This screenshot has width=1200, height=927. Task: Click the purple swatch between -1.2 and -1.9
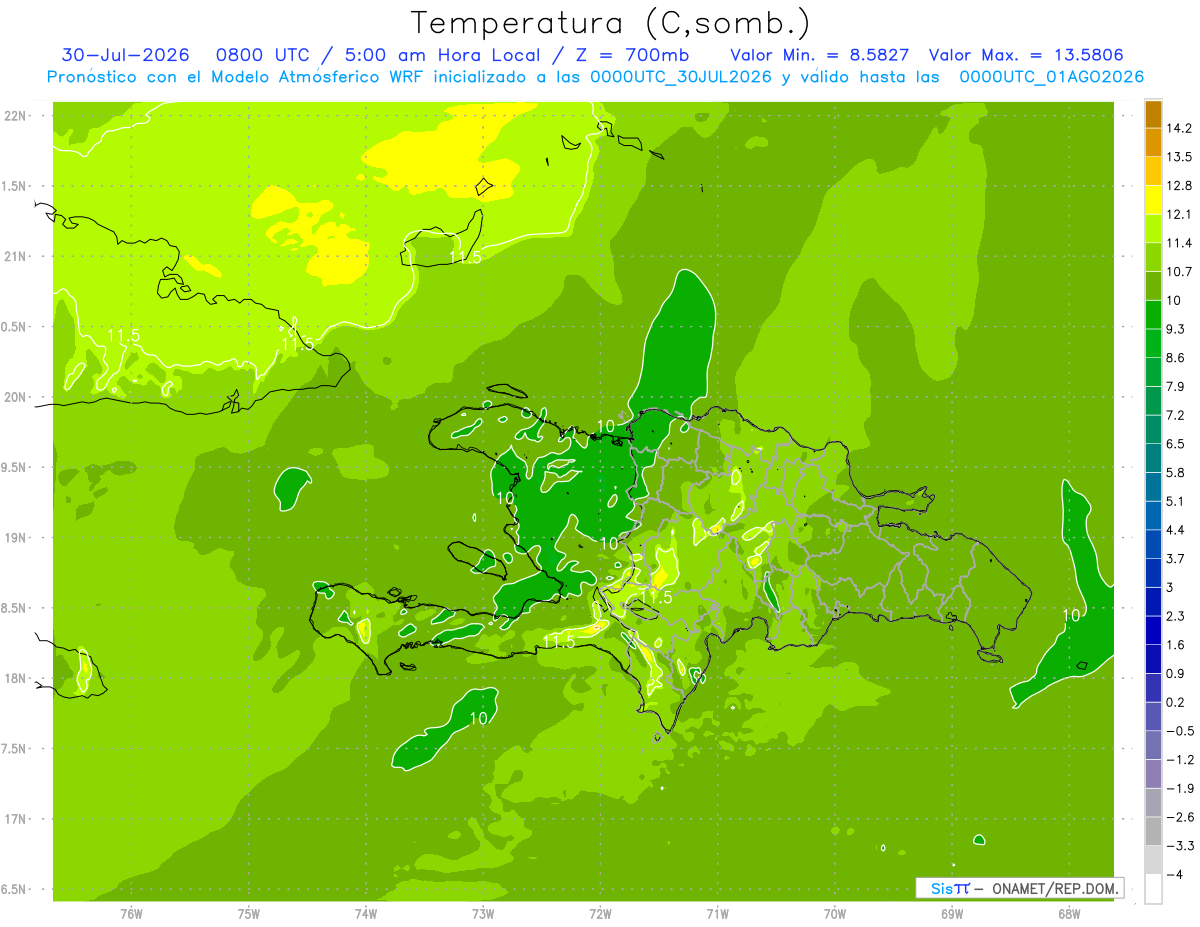point(1153,774)
